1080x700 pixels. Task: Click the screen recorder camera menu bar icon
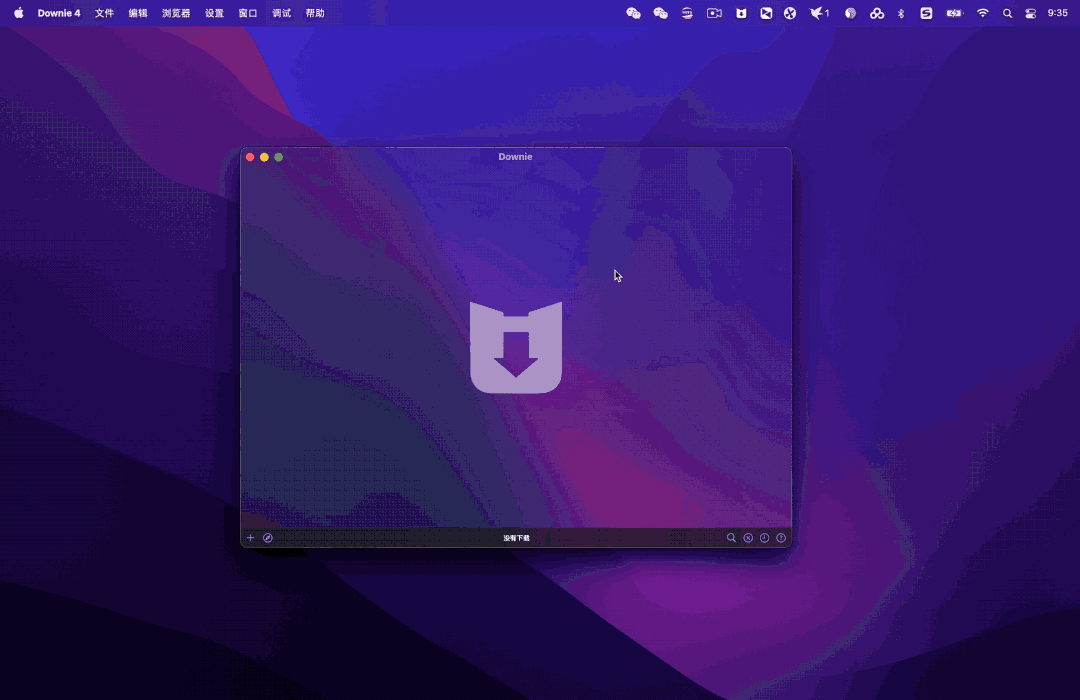pos(714,13)
